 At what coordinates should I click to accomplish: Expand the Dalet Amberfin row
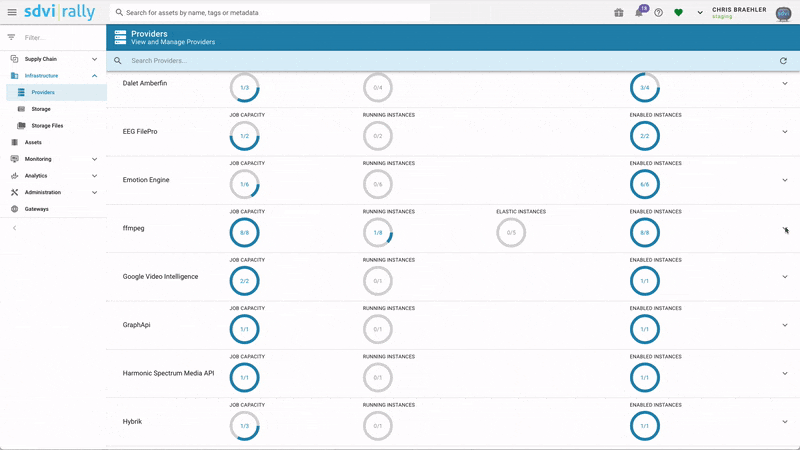click(785, 83)
